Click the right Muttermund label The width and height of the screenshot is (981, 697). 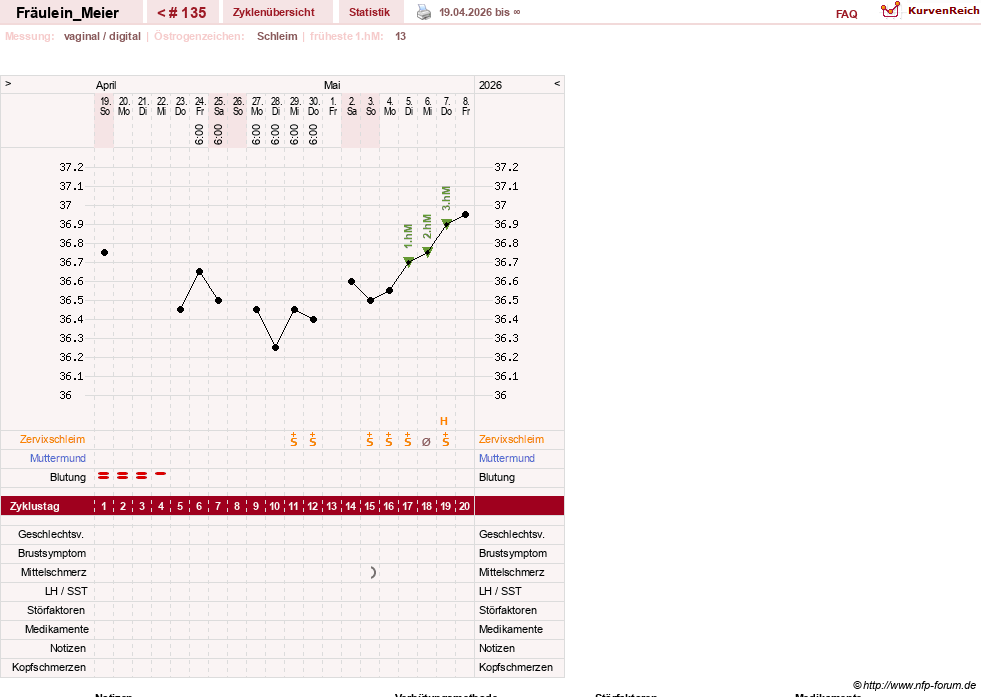pos(507,458)
